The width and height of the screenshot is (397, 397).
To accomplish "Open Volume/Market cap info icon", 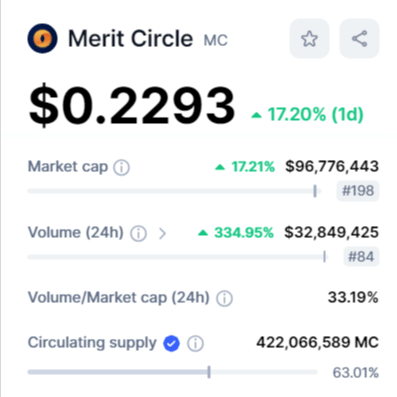I will 224,299.
